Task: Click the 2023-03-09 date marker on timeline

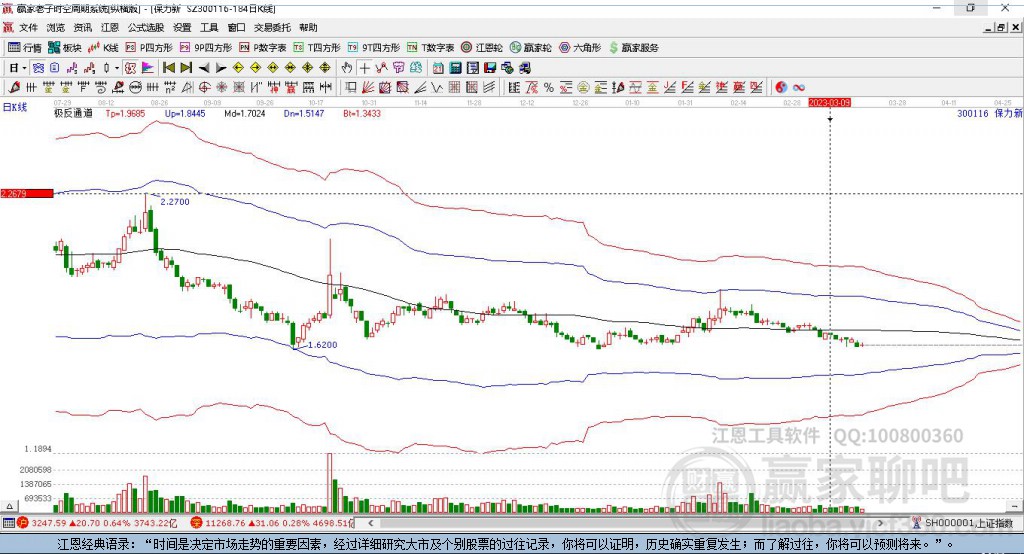Action: point(829,102)
